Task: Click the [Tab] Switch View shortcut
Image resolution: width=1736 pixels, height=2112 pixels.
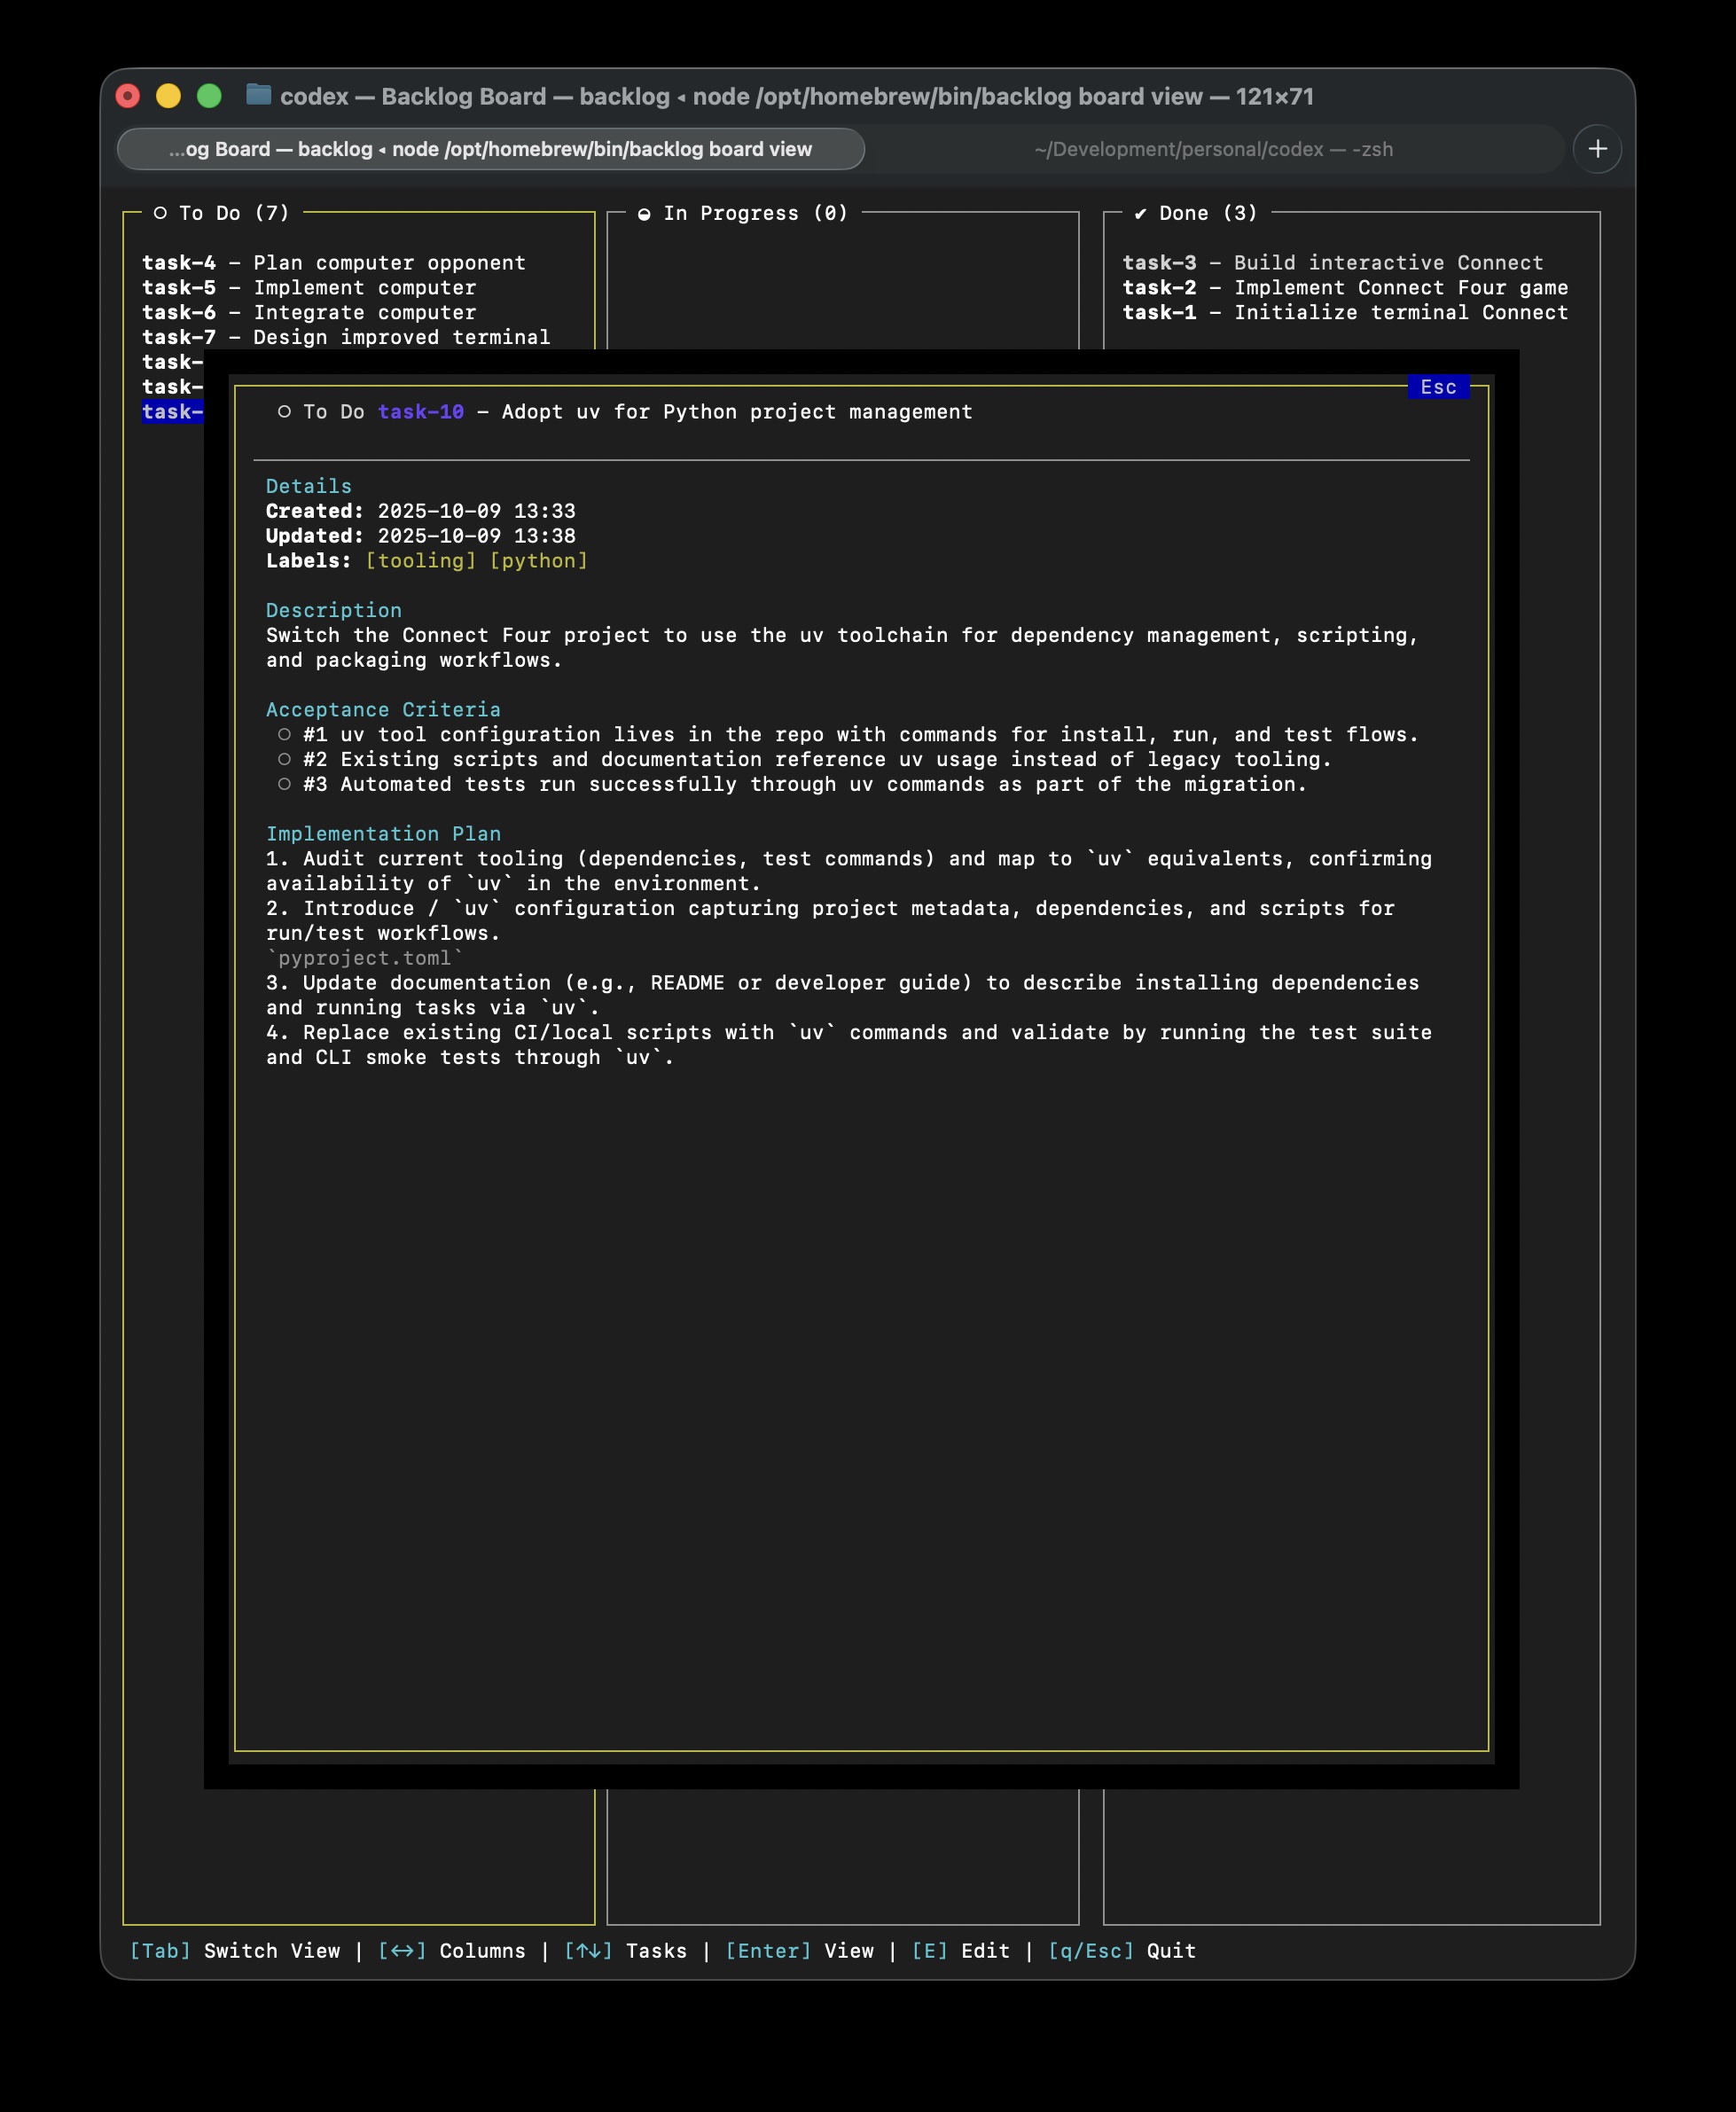Action: pos(234,1950)
